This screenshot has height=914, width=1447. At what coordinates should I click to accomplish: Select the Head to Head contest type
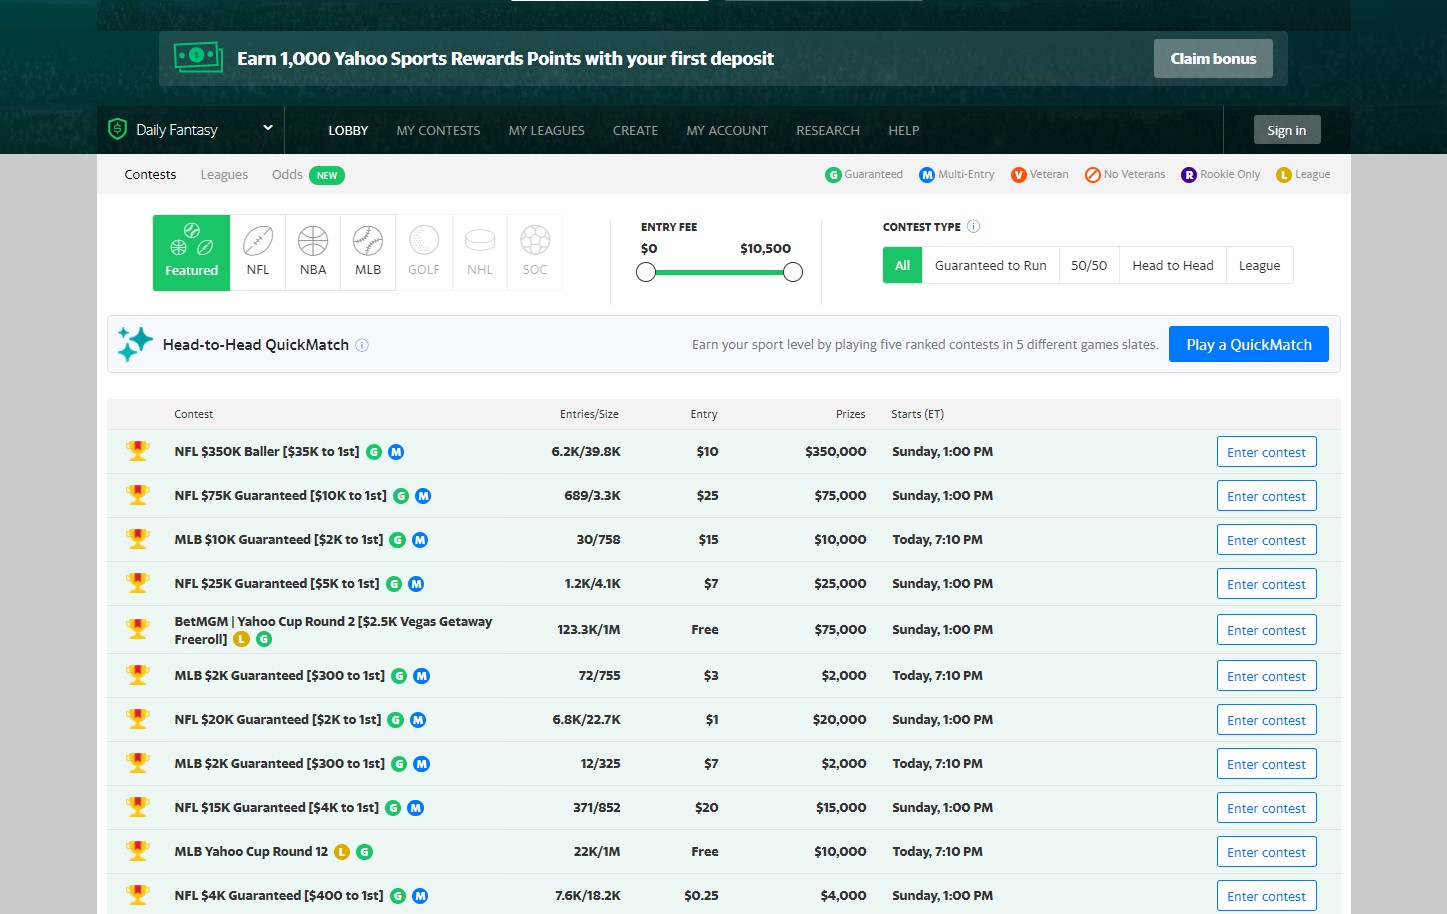pos(1173,265)
